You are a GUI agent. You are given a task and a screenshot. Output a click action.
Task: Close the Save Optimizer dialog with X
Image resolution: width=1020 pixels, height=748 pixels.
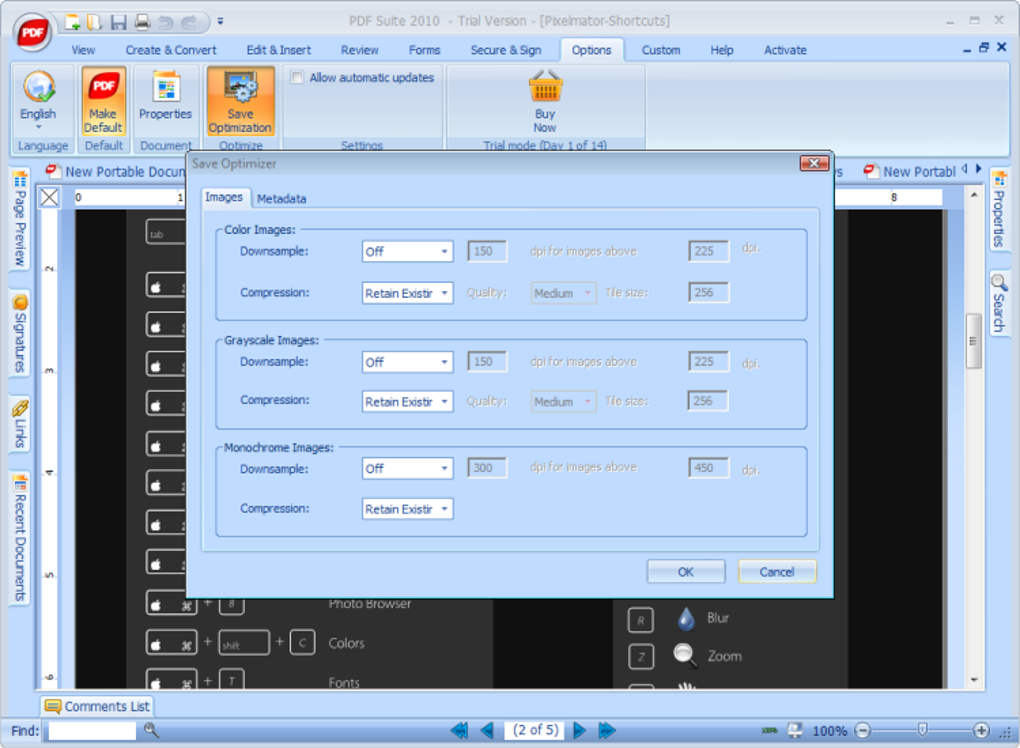(x=814, y=163)
